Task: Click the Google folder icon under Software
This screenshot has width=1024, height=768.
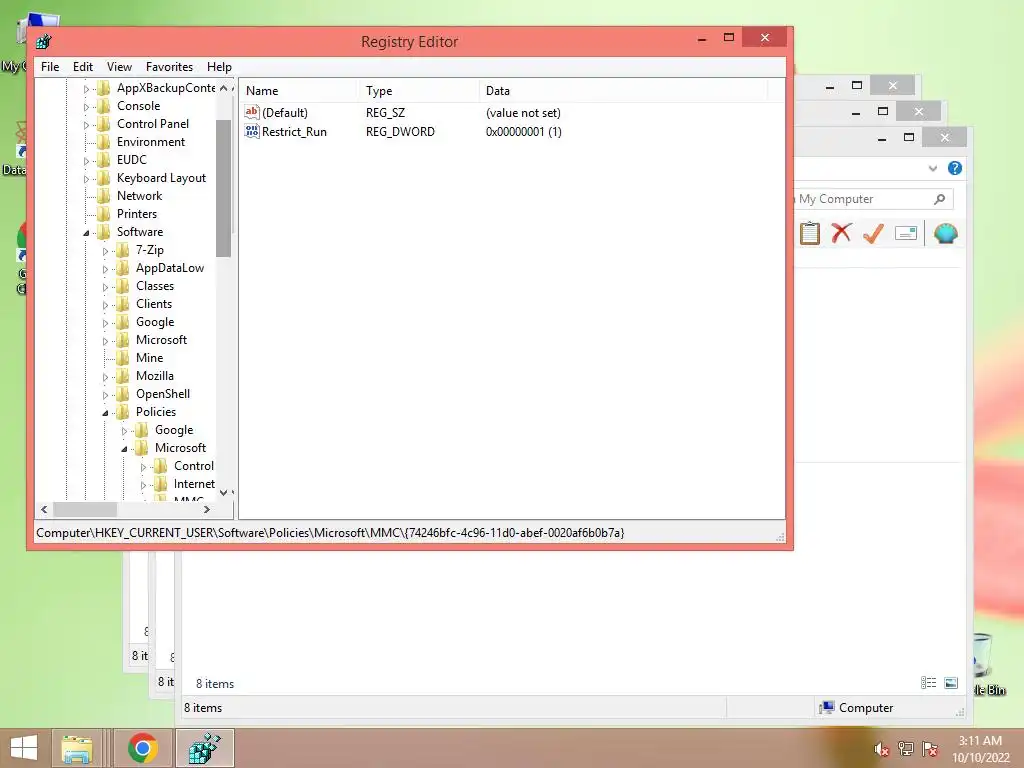Action: pyautogui.click(x=123, y=321)
